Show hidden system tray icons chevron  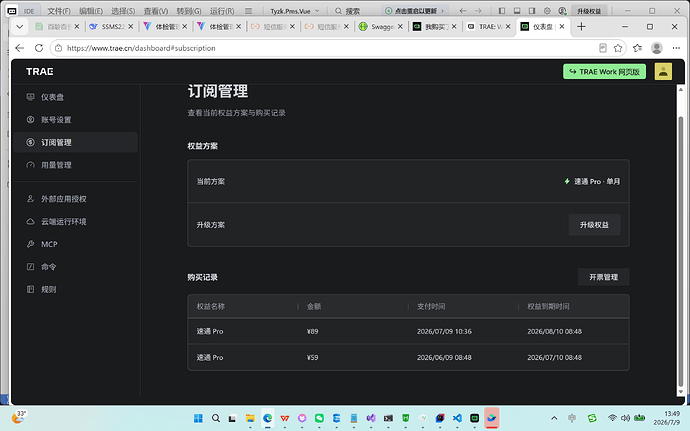pos(554,418)
